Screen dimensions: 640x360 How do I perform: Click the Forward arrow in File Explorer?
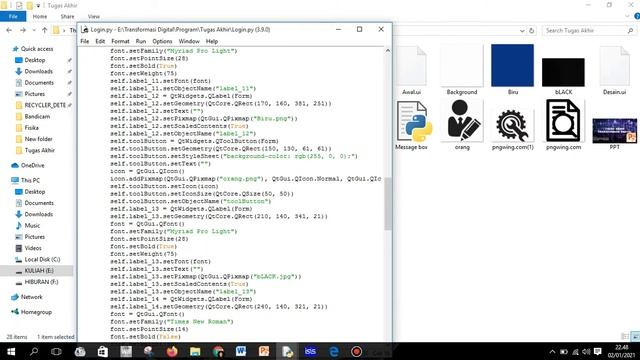(23, 30)
